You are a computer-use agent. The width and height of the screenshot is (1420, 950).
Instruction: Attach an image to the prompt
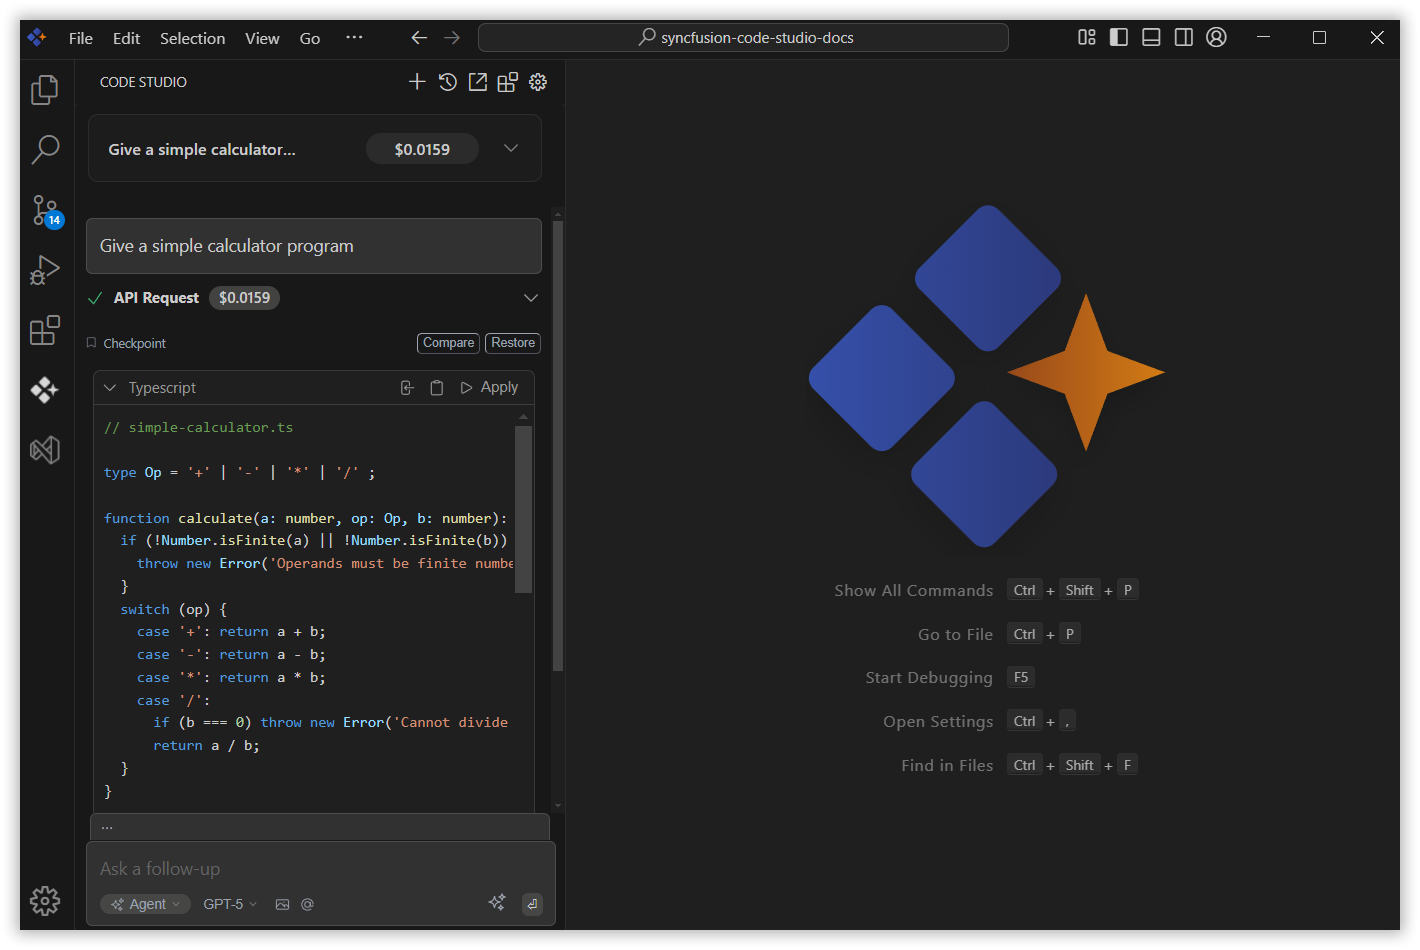282,904
